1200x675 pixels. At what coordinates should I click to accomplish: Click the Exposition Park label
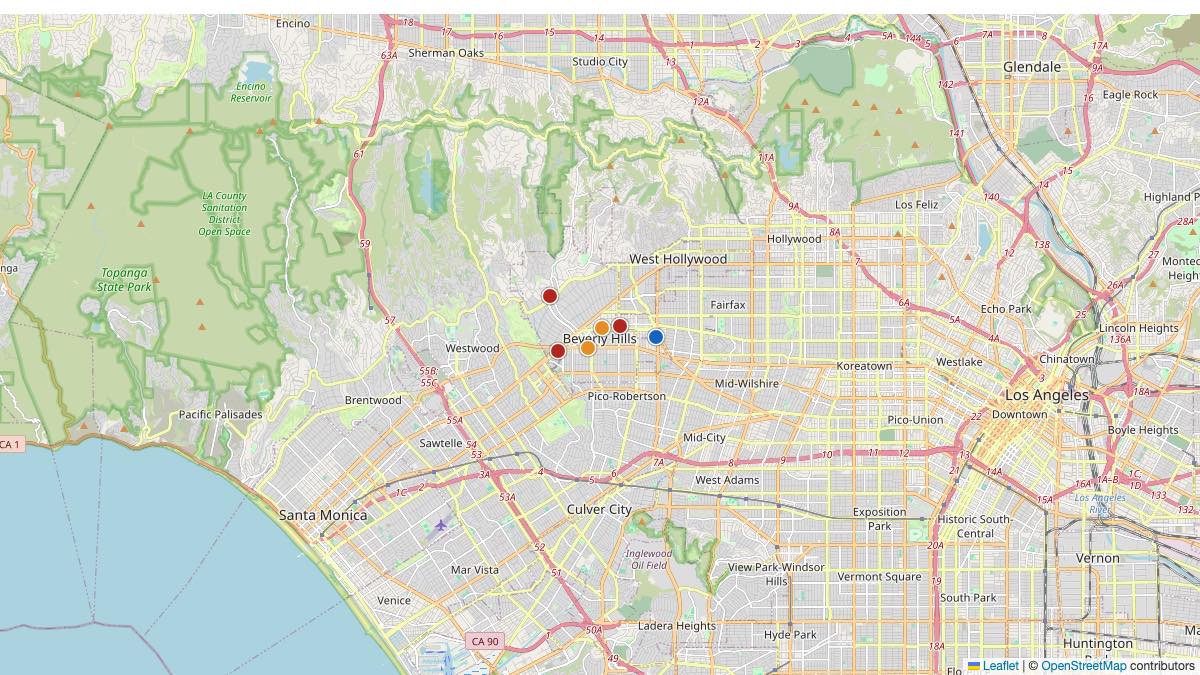tap(879, 519)
